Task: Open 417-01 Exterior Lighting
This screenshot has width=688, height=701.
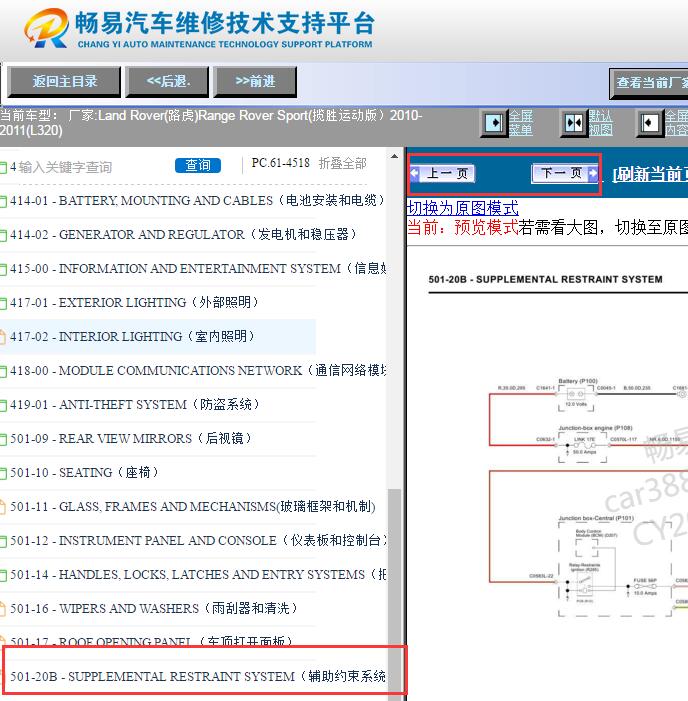Action: point(134,302)
